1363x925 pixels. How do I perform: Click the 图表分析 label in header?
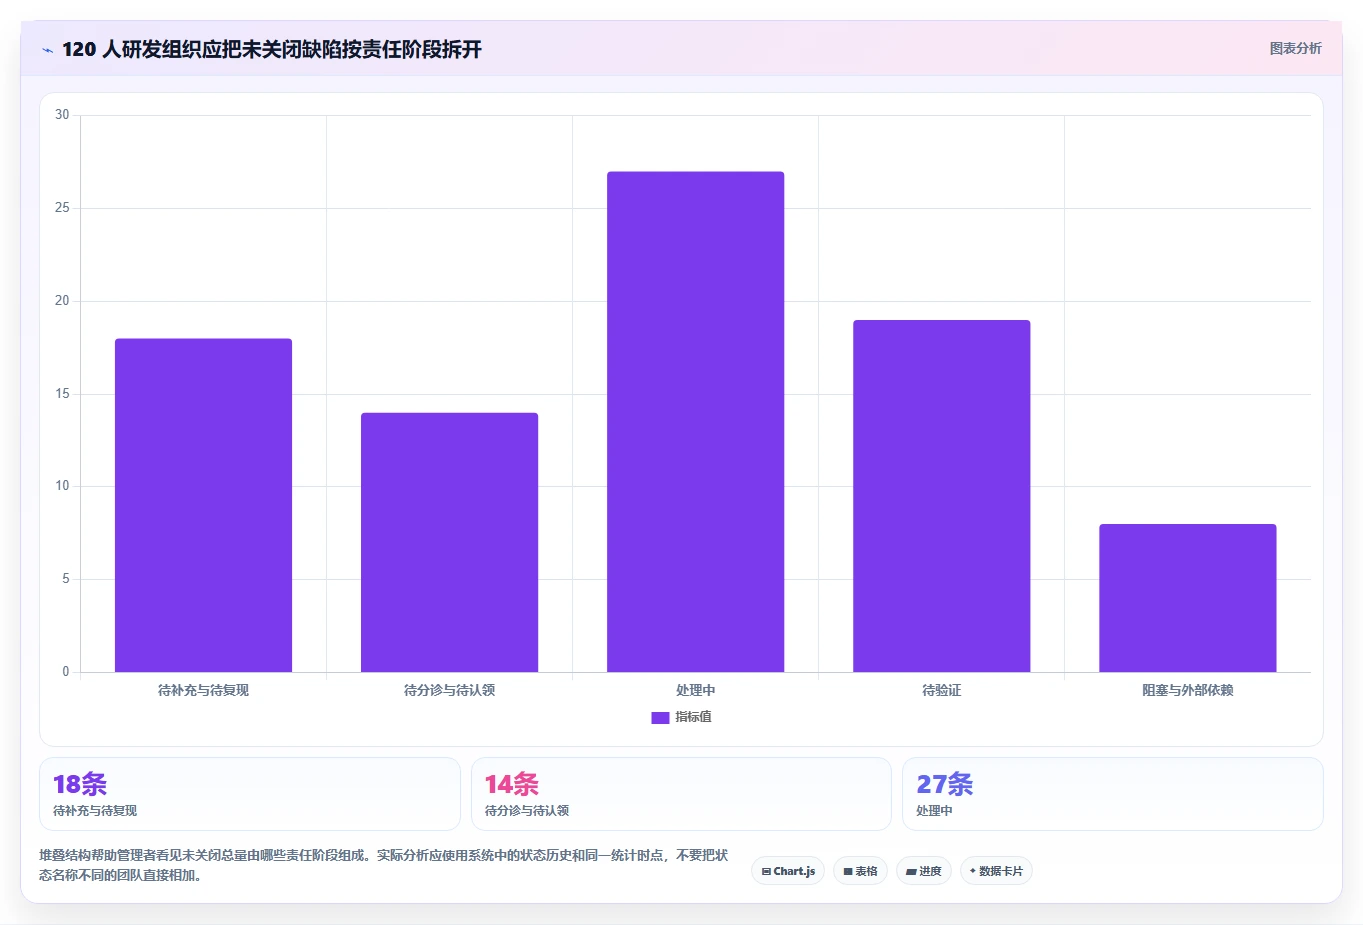[1295, 48]
